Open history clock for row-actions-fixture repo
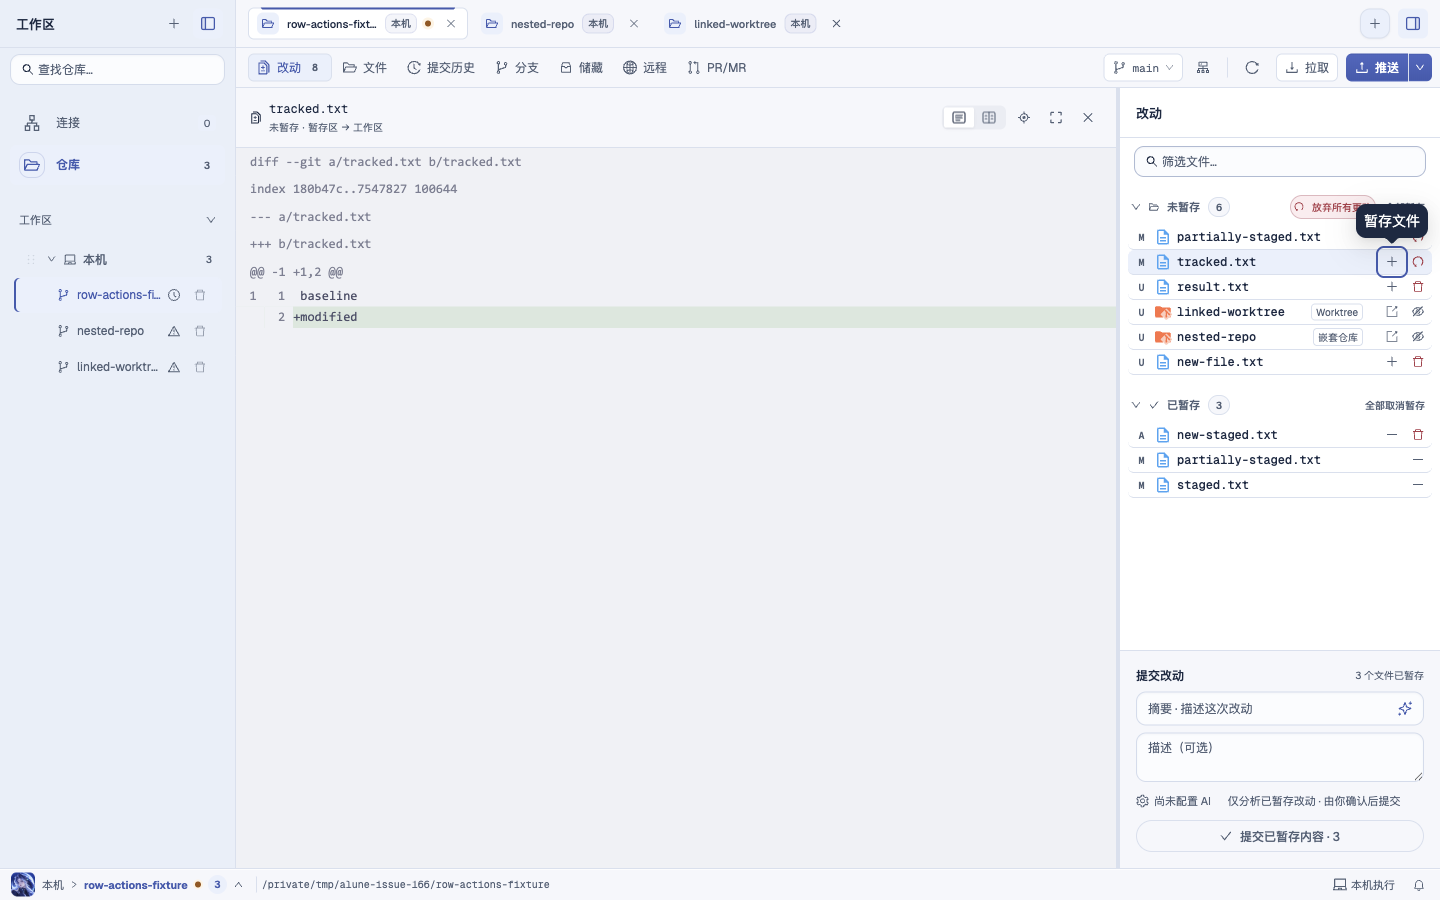This screenshot has height=900, width=1440. point(174,295)
